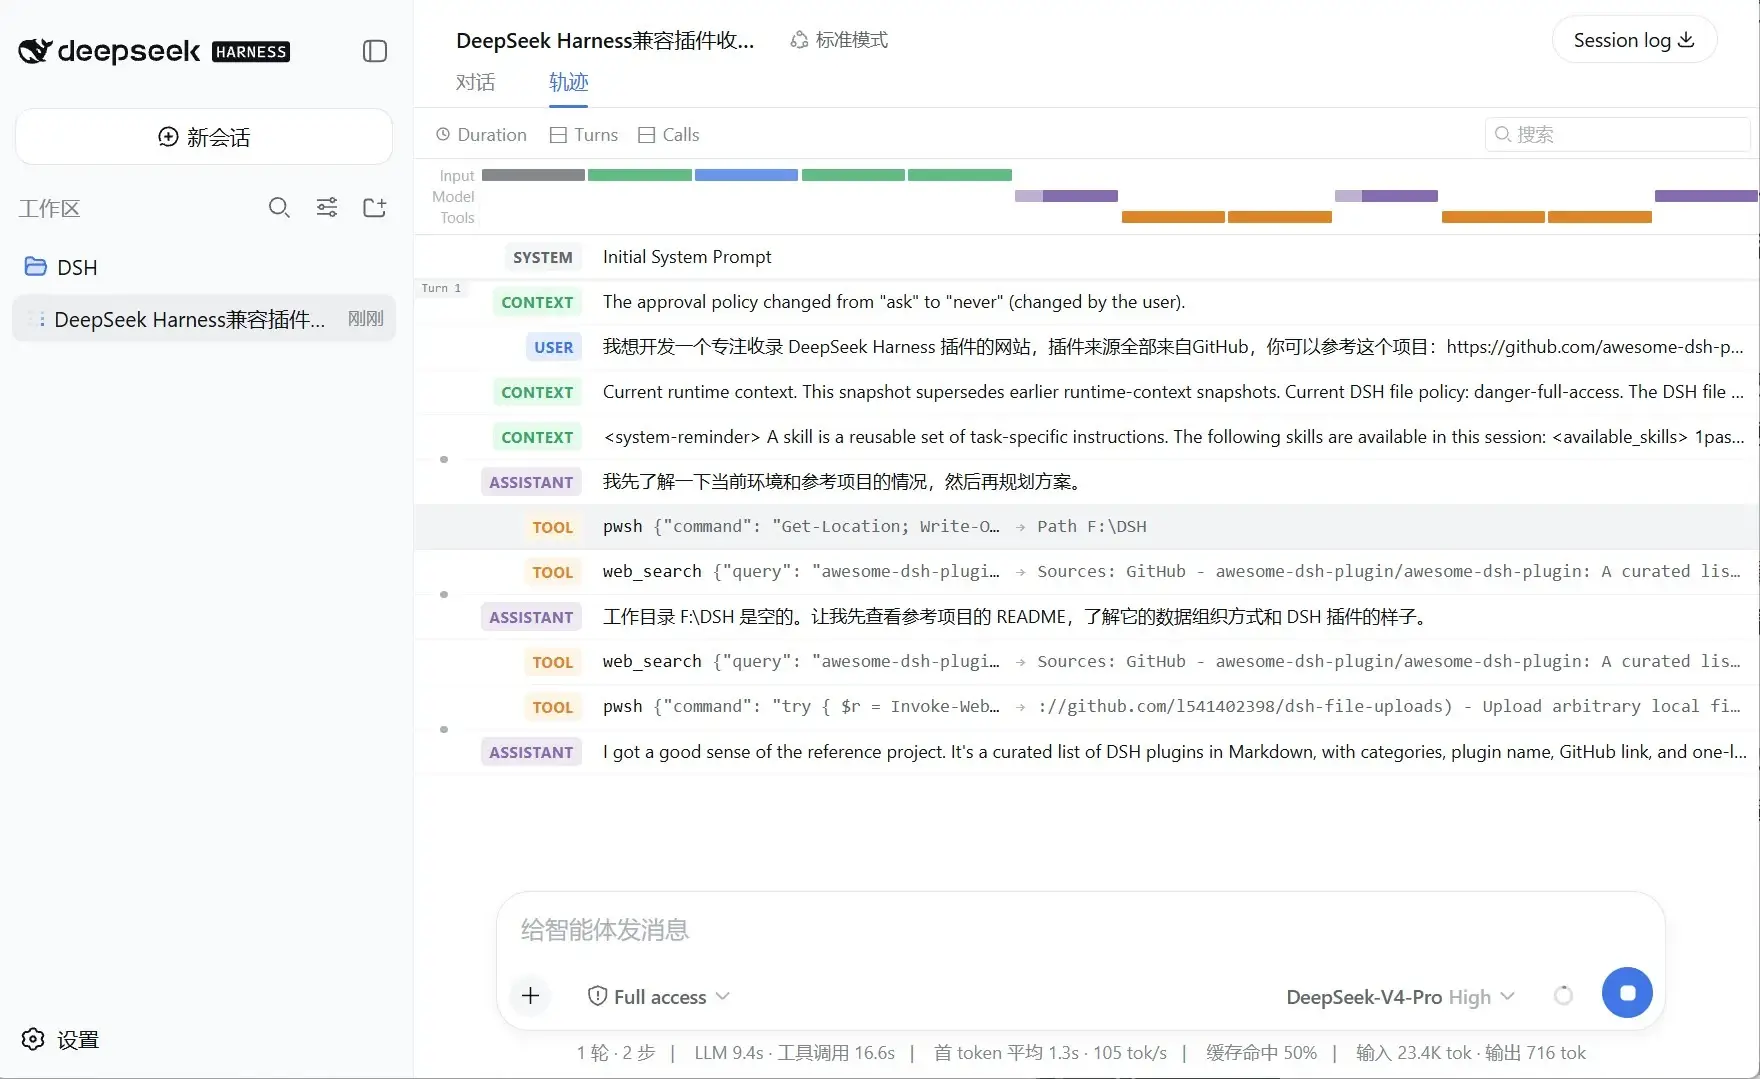The image size is (1760, 1079).
Task: Click 1 轮 · 2 步 status text
Action: pyautogui.click(x=616, y=1053)
